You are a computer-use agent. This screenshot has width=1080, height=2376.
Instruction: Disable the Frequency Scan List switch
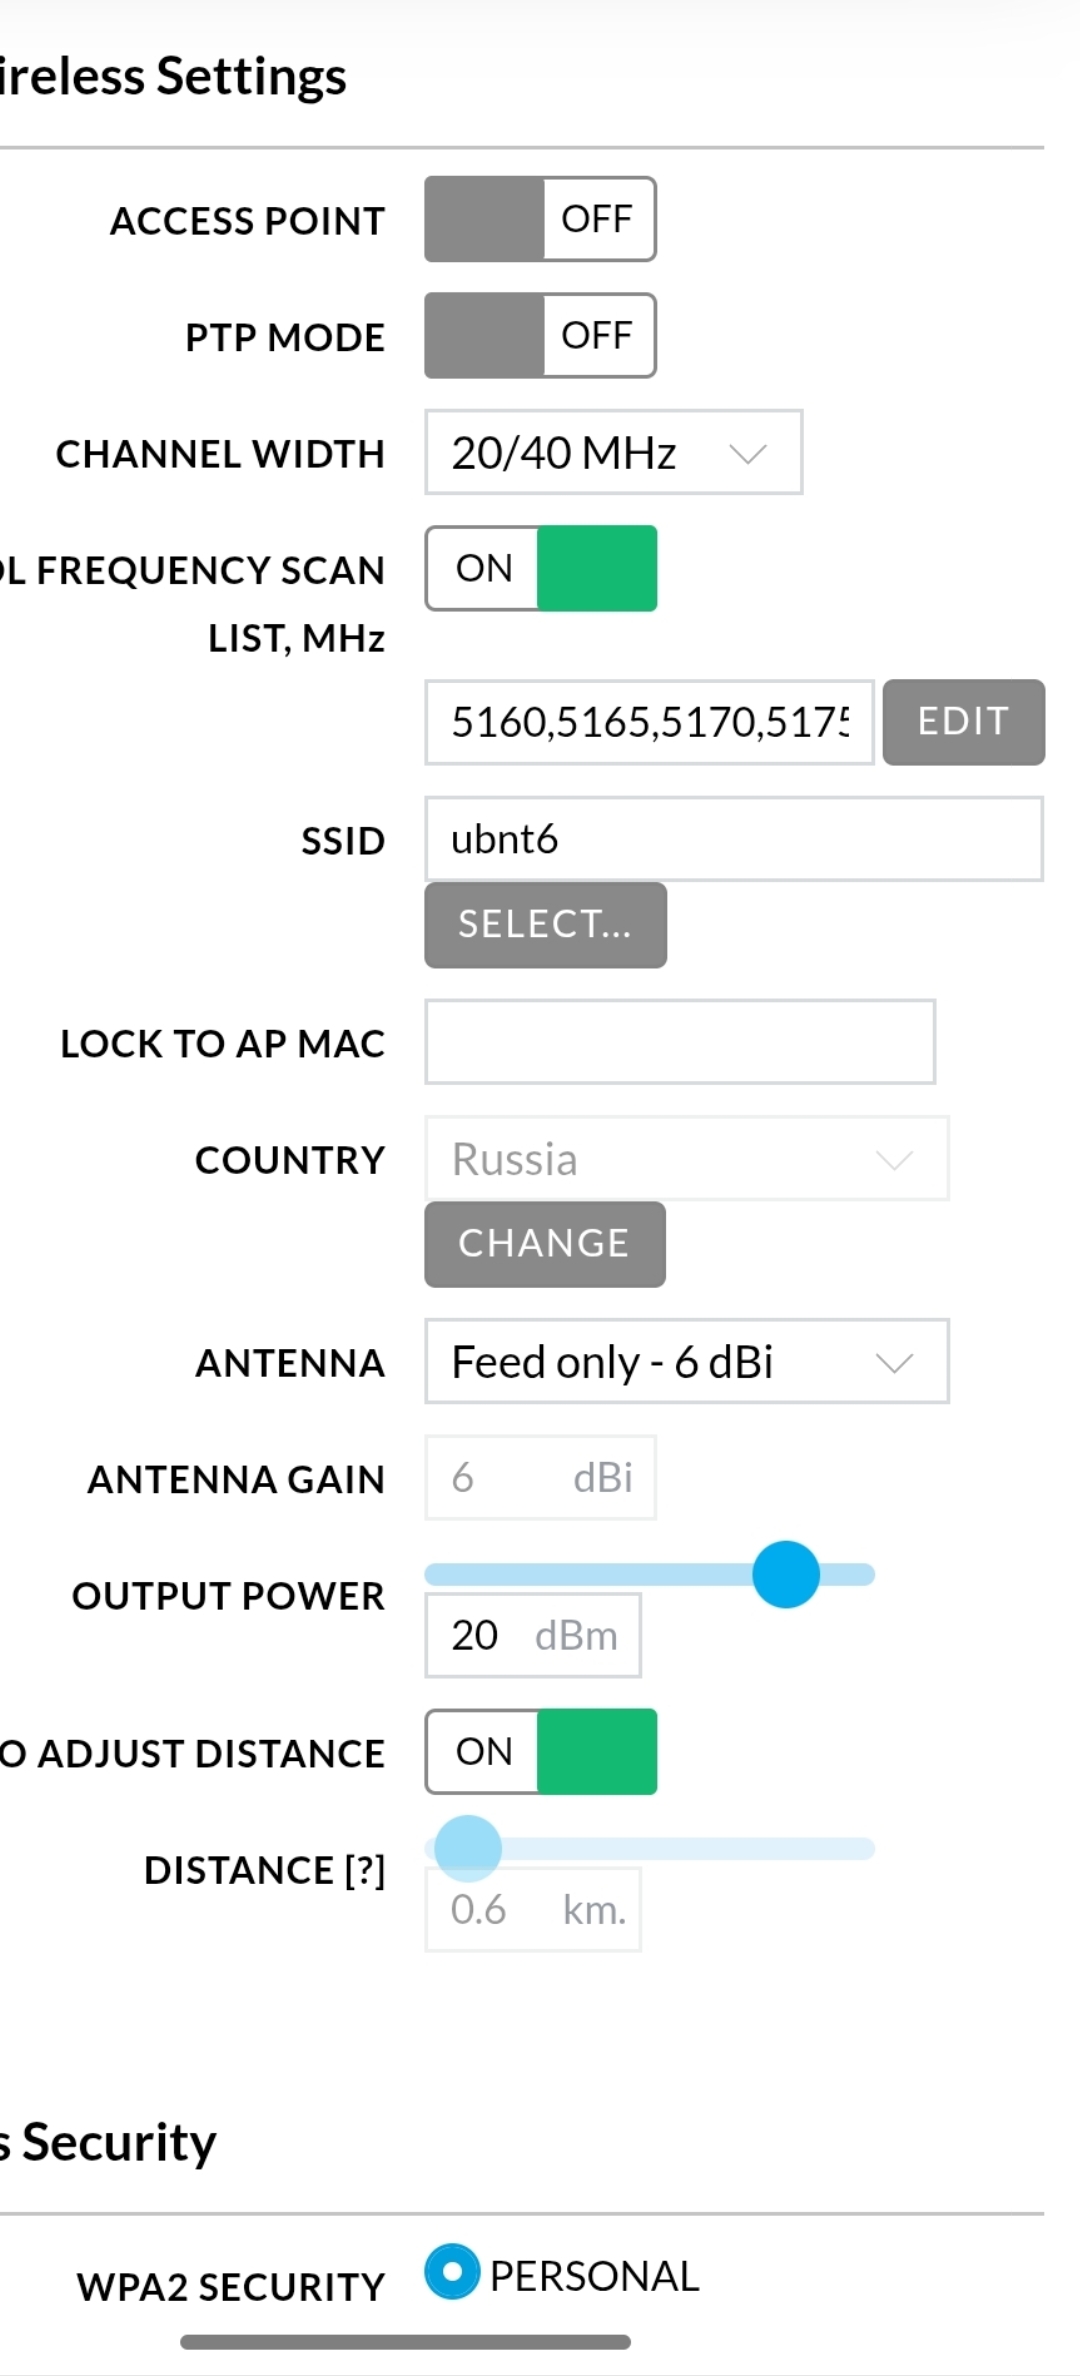click(x=540, y=568)
